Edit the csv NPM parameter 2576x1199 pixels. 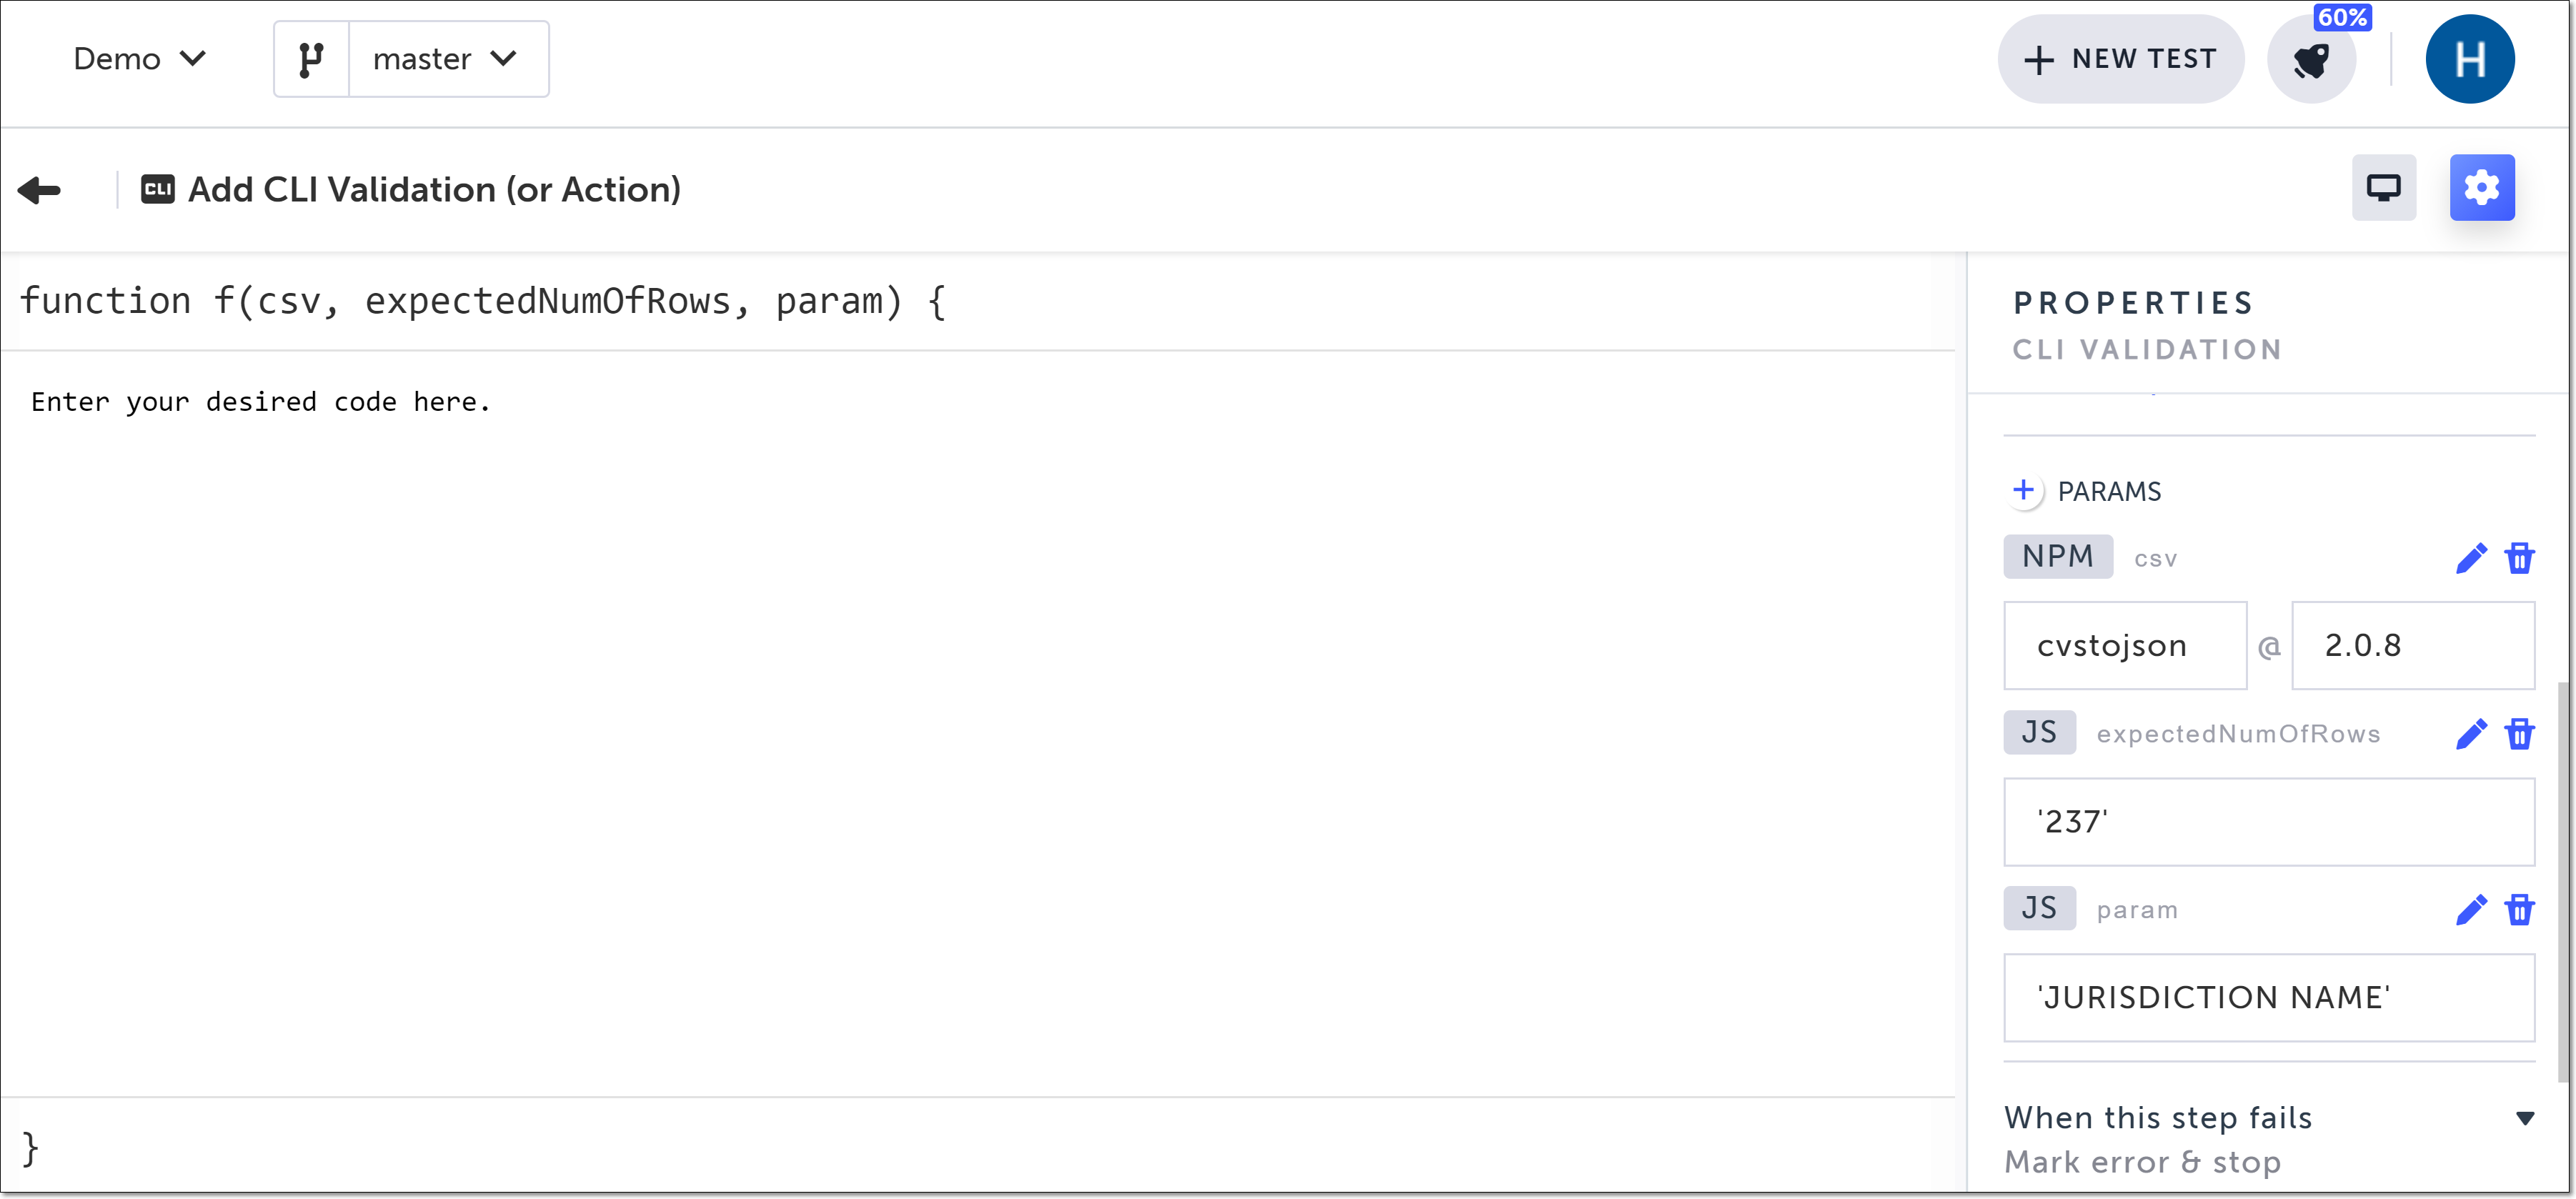click(x=2470, y=558)
